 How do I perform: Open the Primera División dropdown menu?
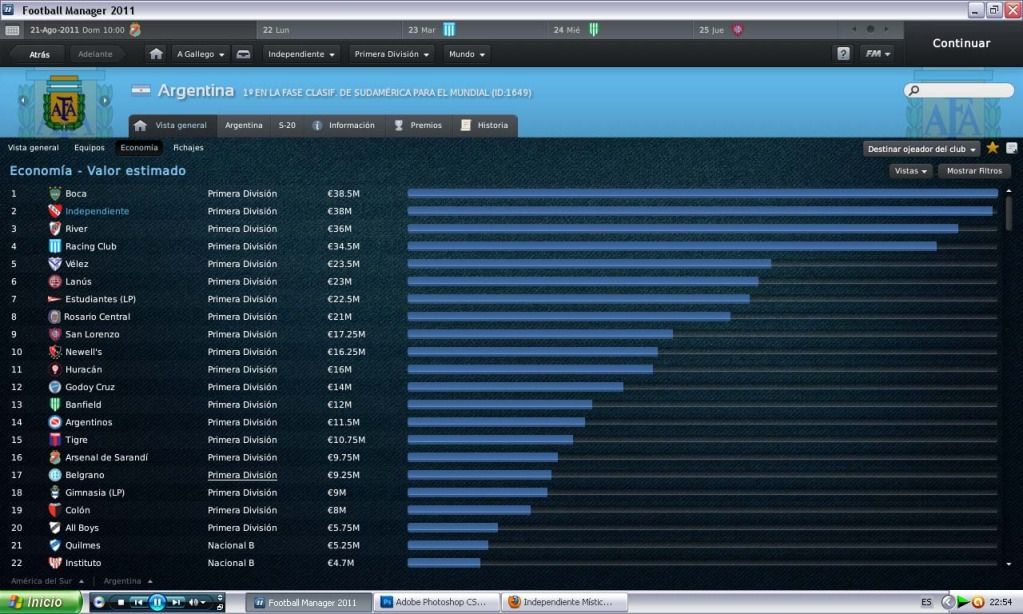point(391,54)
